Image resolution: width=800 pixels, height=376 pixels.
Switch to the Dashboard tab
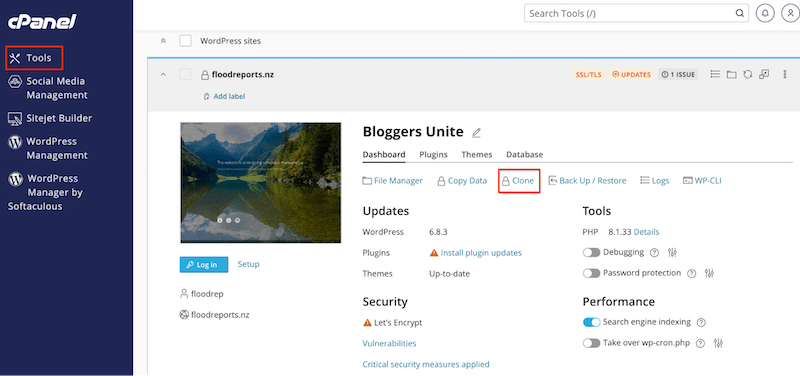(384, 155)
